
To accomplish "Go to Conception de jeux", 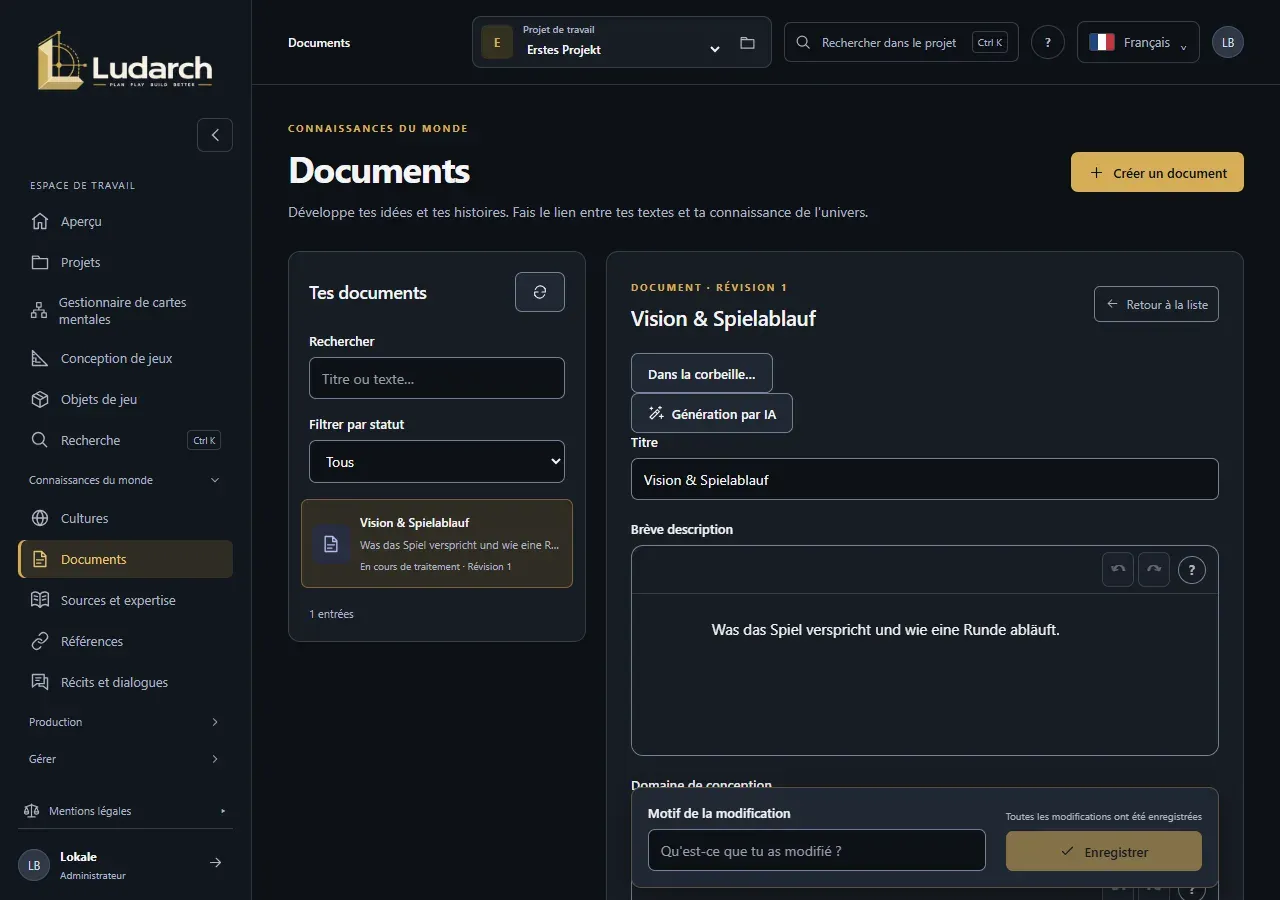I will 125,358.
